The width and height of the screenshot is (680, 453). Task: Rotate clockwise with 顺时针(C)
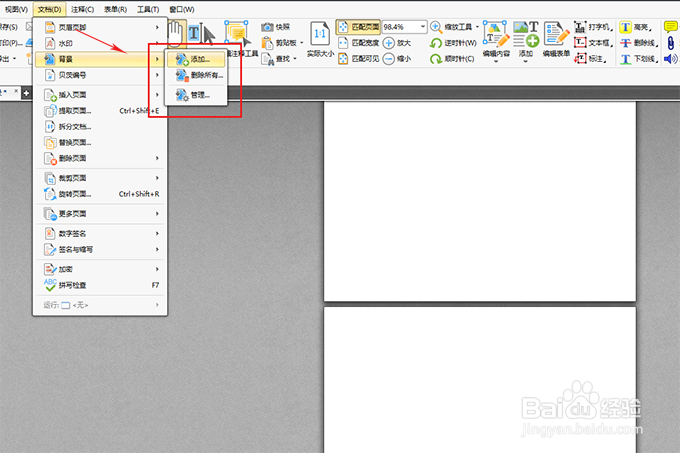pyautogui.click(x=452, y=59)
